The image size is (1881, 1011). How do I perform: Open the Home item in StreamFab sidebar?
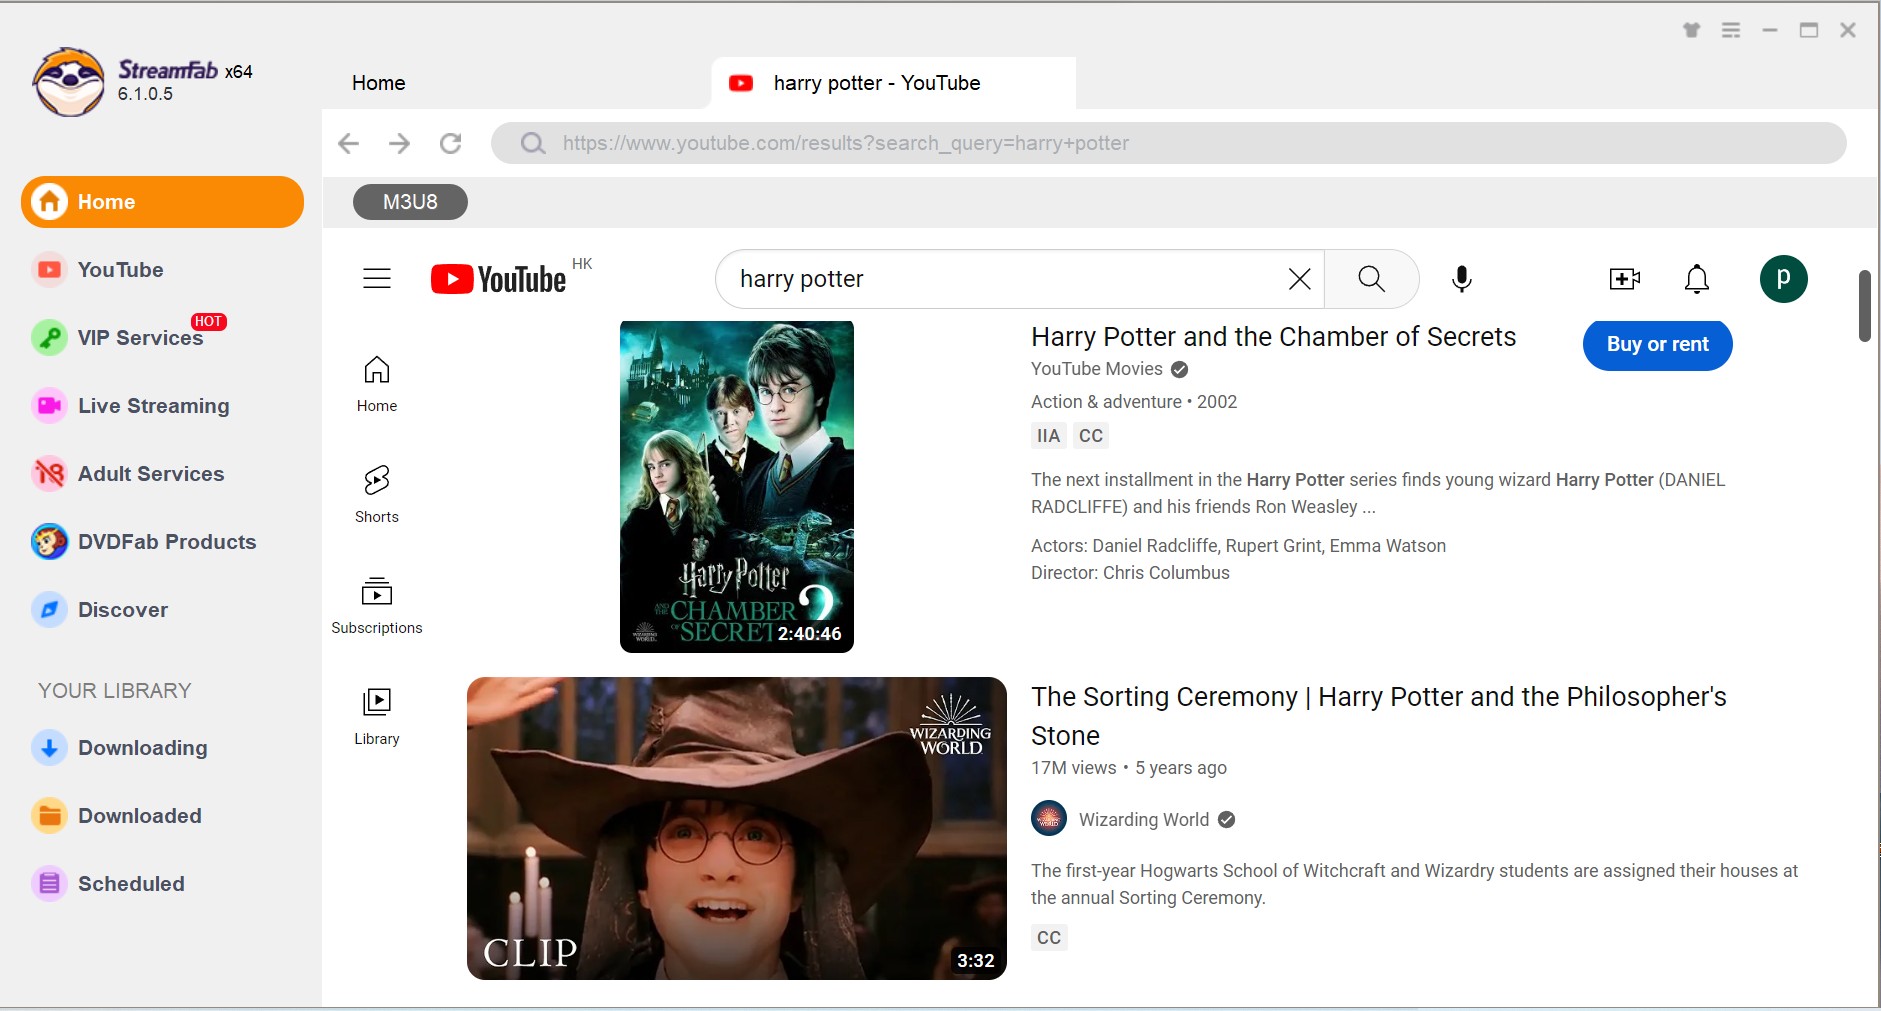(162, 202)
